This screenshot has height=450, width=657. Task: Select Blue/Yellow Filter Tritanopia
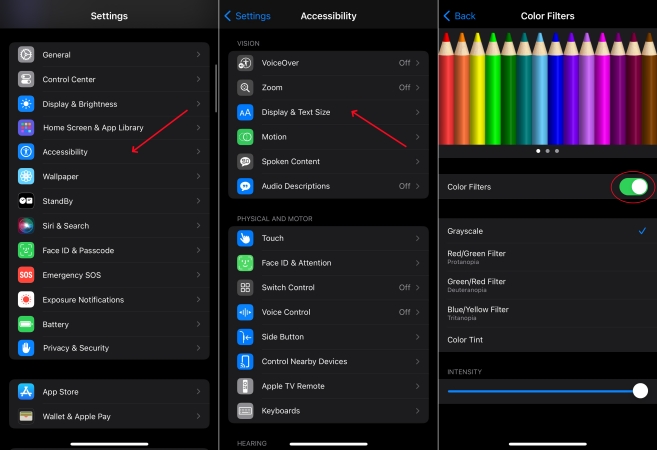point(548,313)
